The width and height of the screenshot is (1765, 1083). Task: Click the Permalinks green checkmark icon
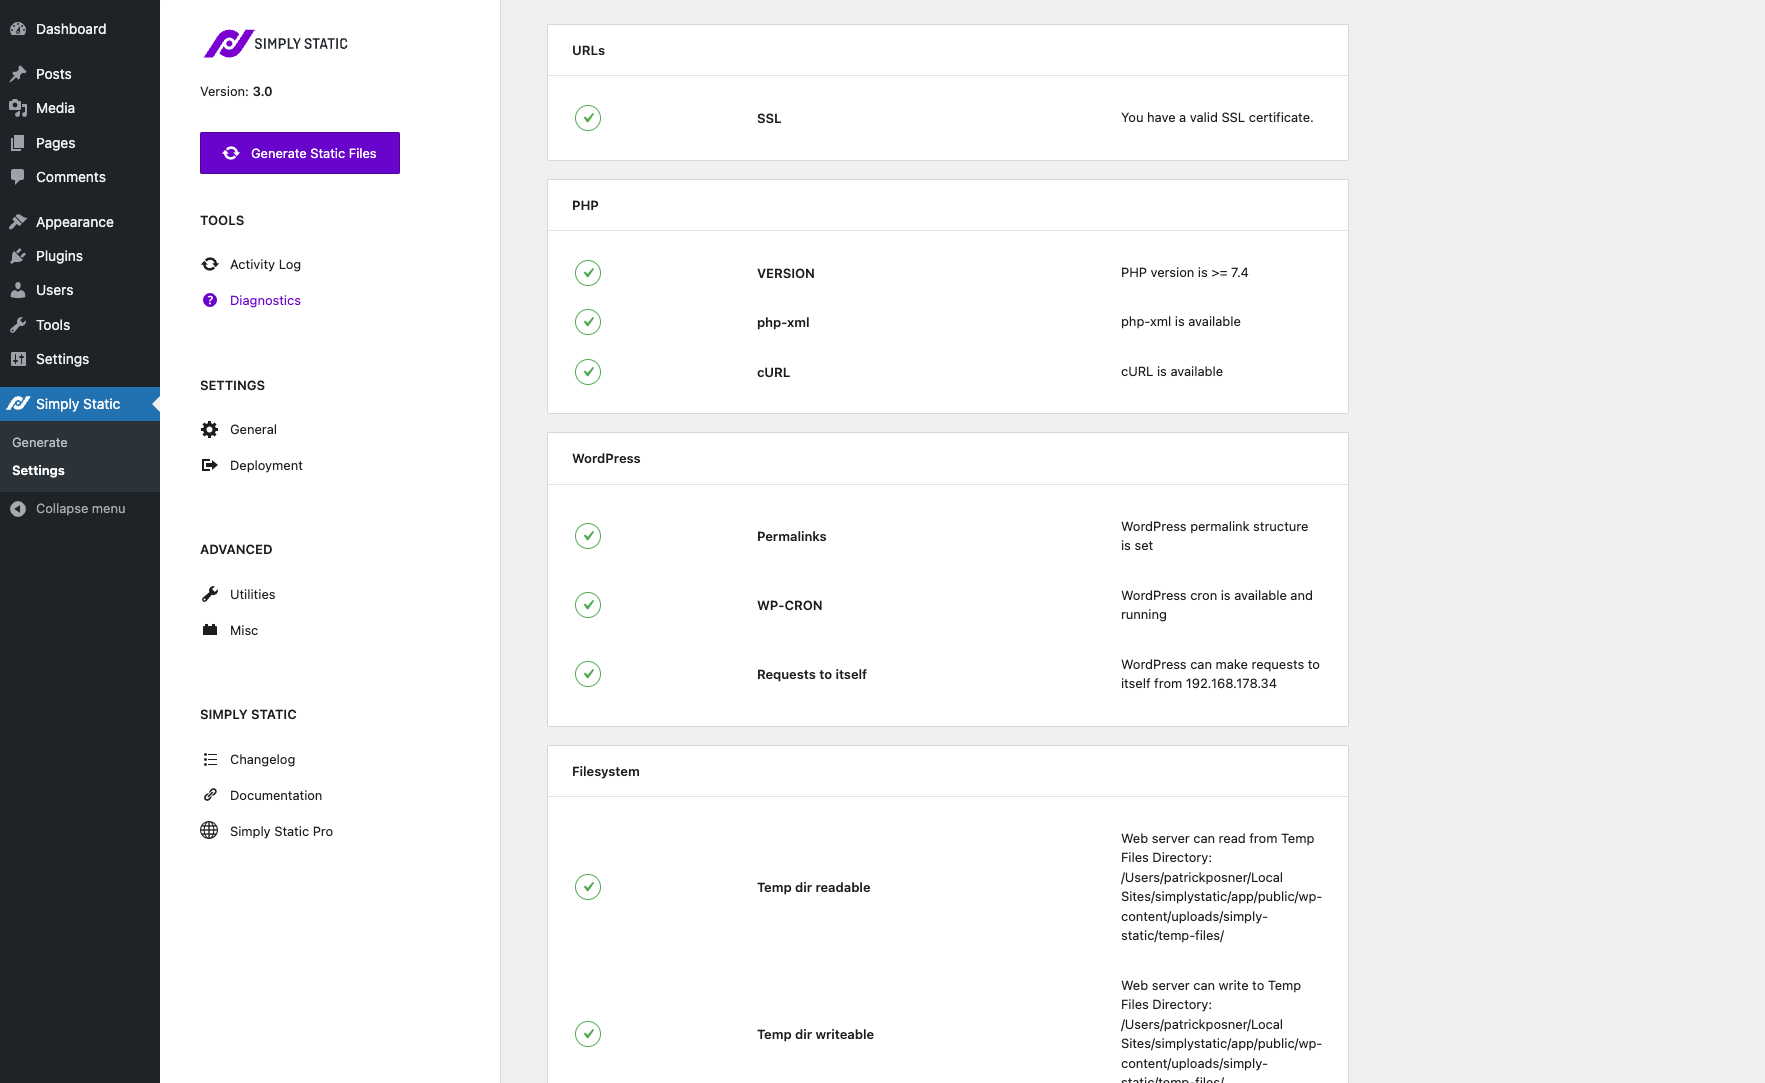[x=588, y=536]
